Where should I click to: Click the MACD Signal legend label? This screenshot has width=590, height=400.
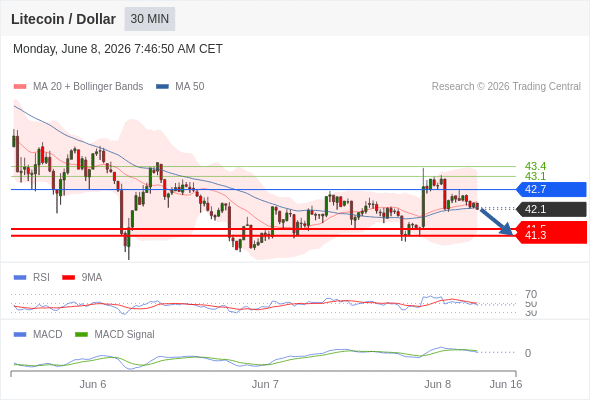point(125,334)
